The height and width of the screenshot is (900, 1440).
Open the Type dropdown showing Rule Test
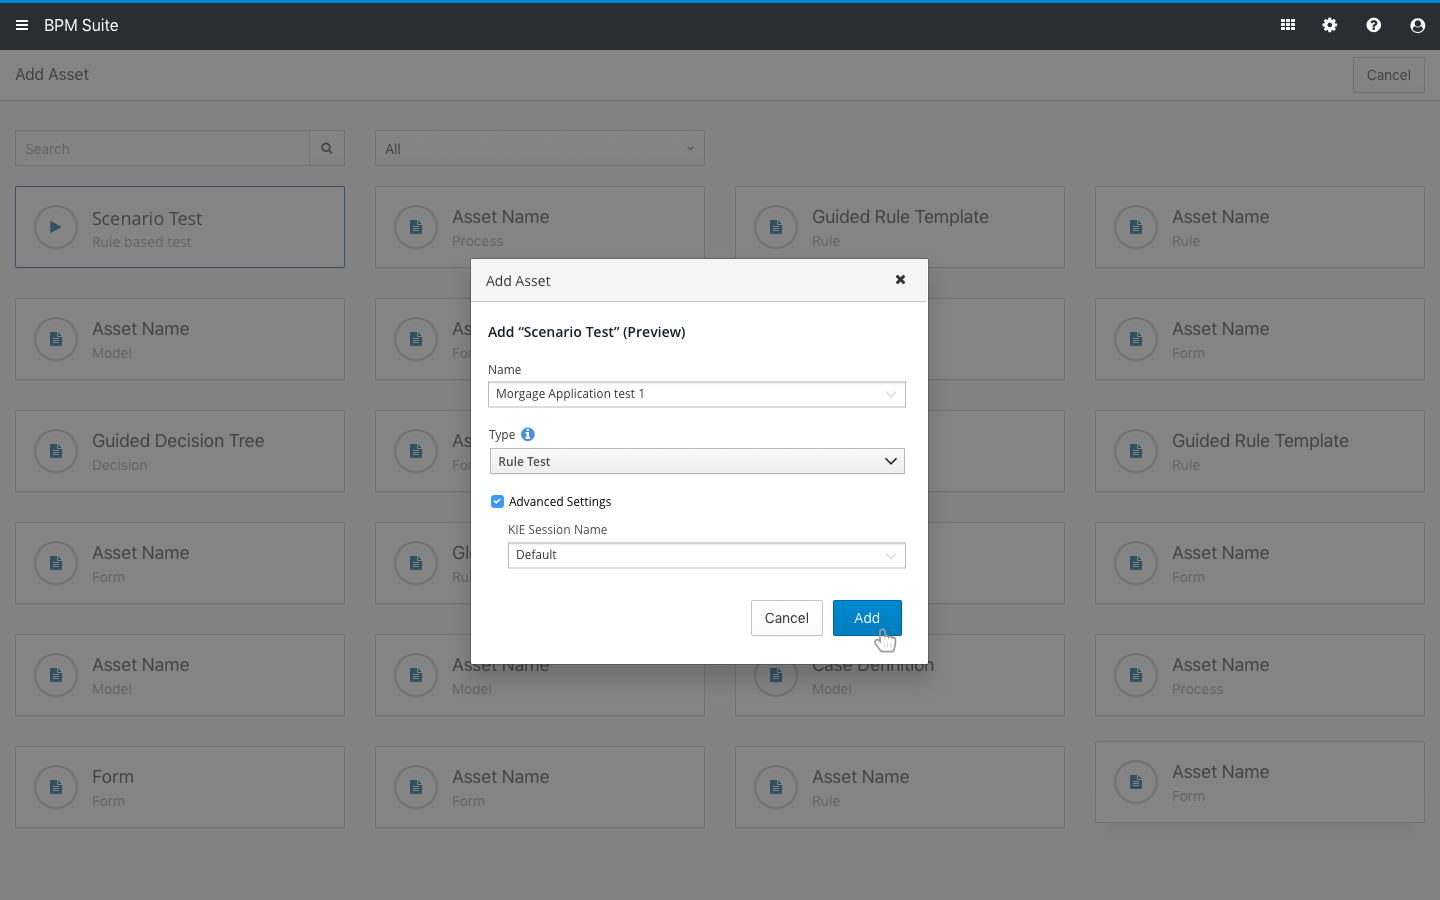pyautogui.click(x=697, y=461)
